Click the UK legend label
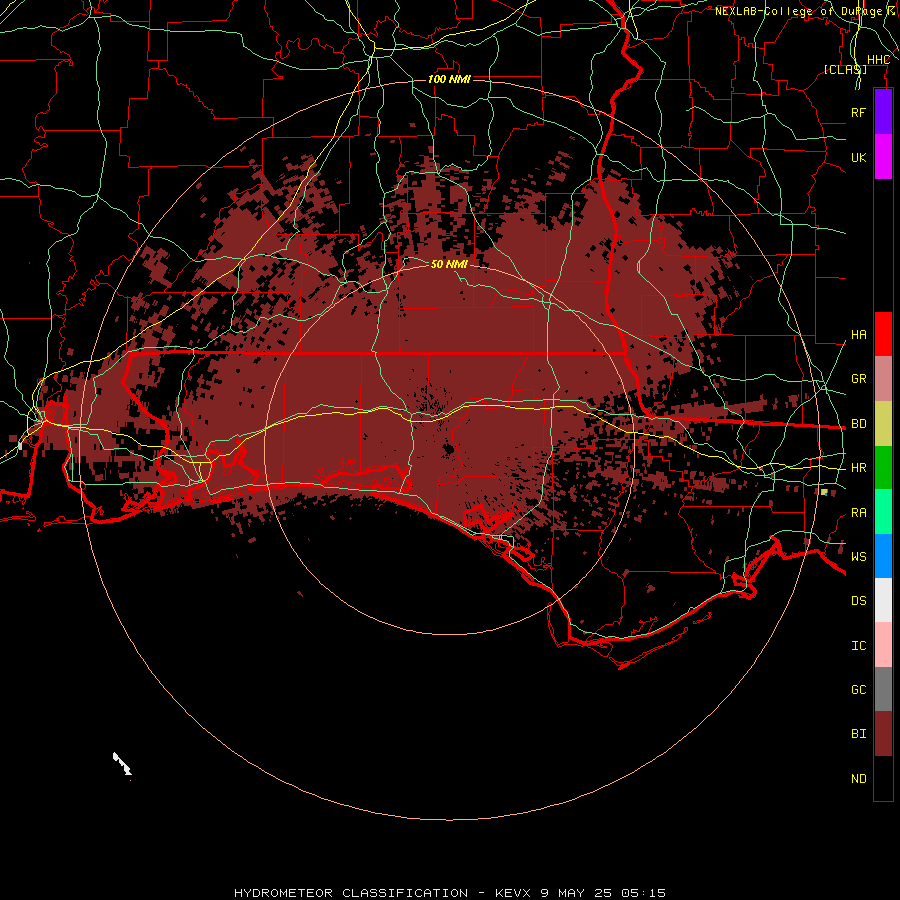 click(859, 157)
